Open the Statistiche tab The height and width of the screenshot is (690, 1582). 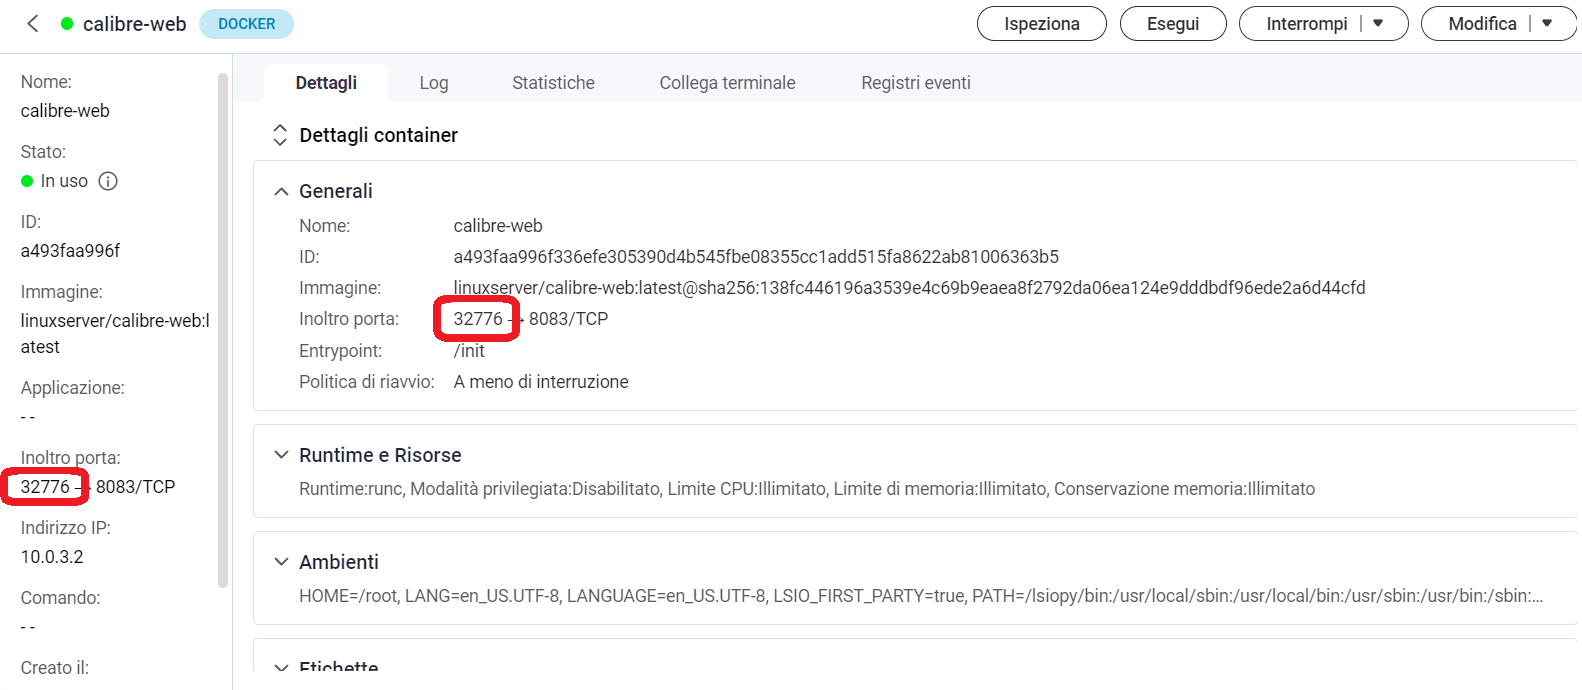click(x=553, y=83)
